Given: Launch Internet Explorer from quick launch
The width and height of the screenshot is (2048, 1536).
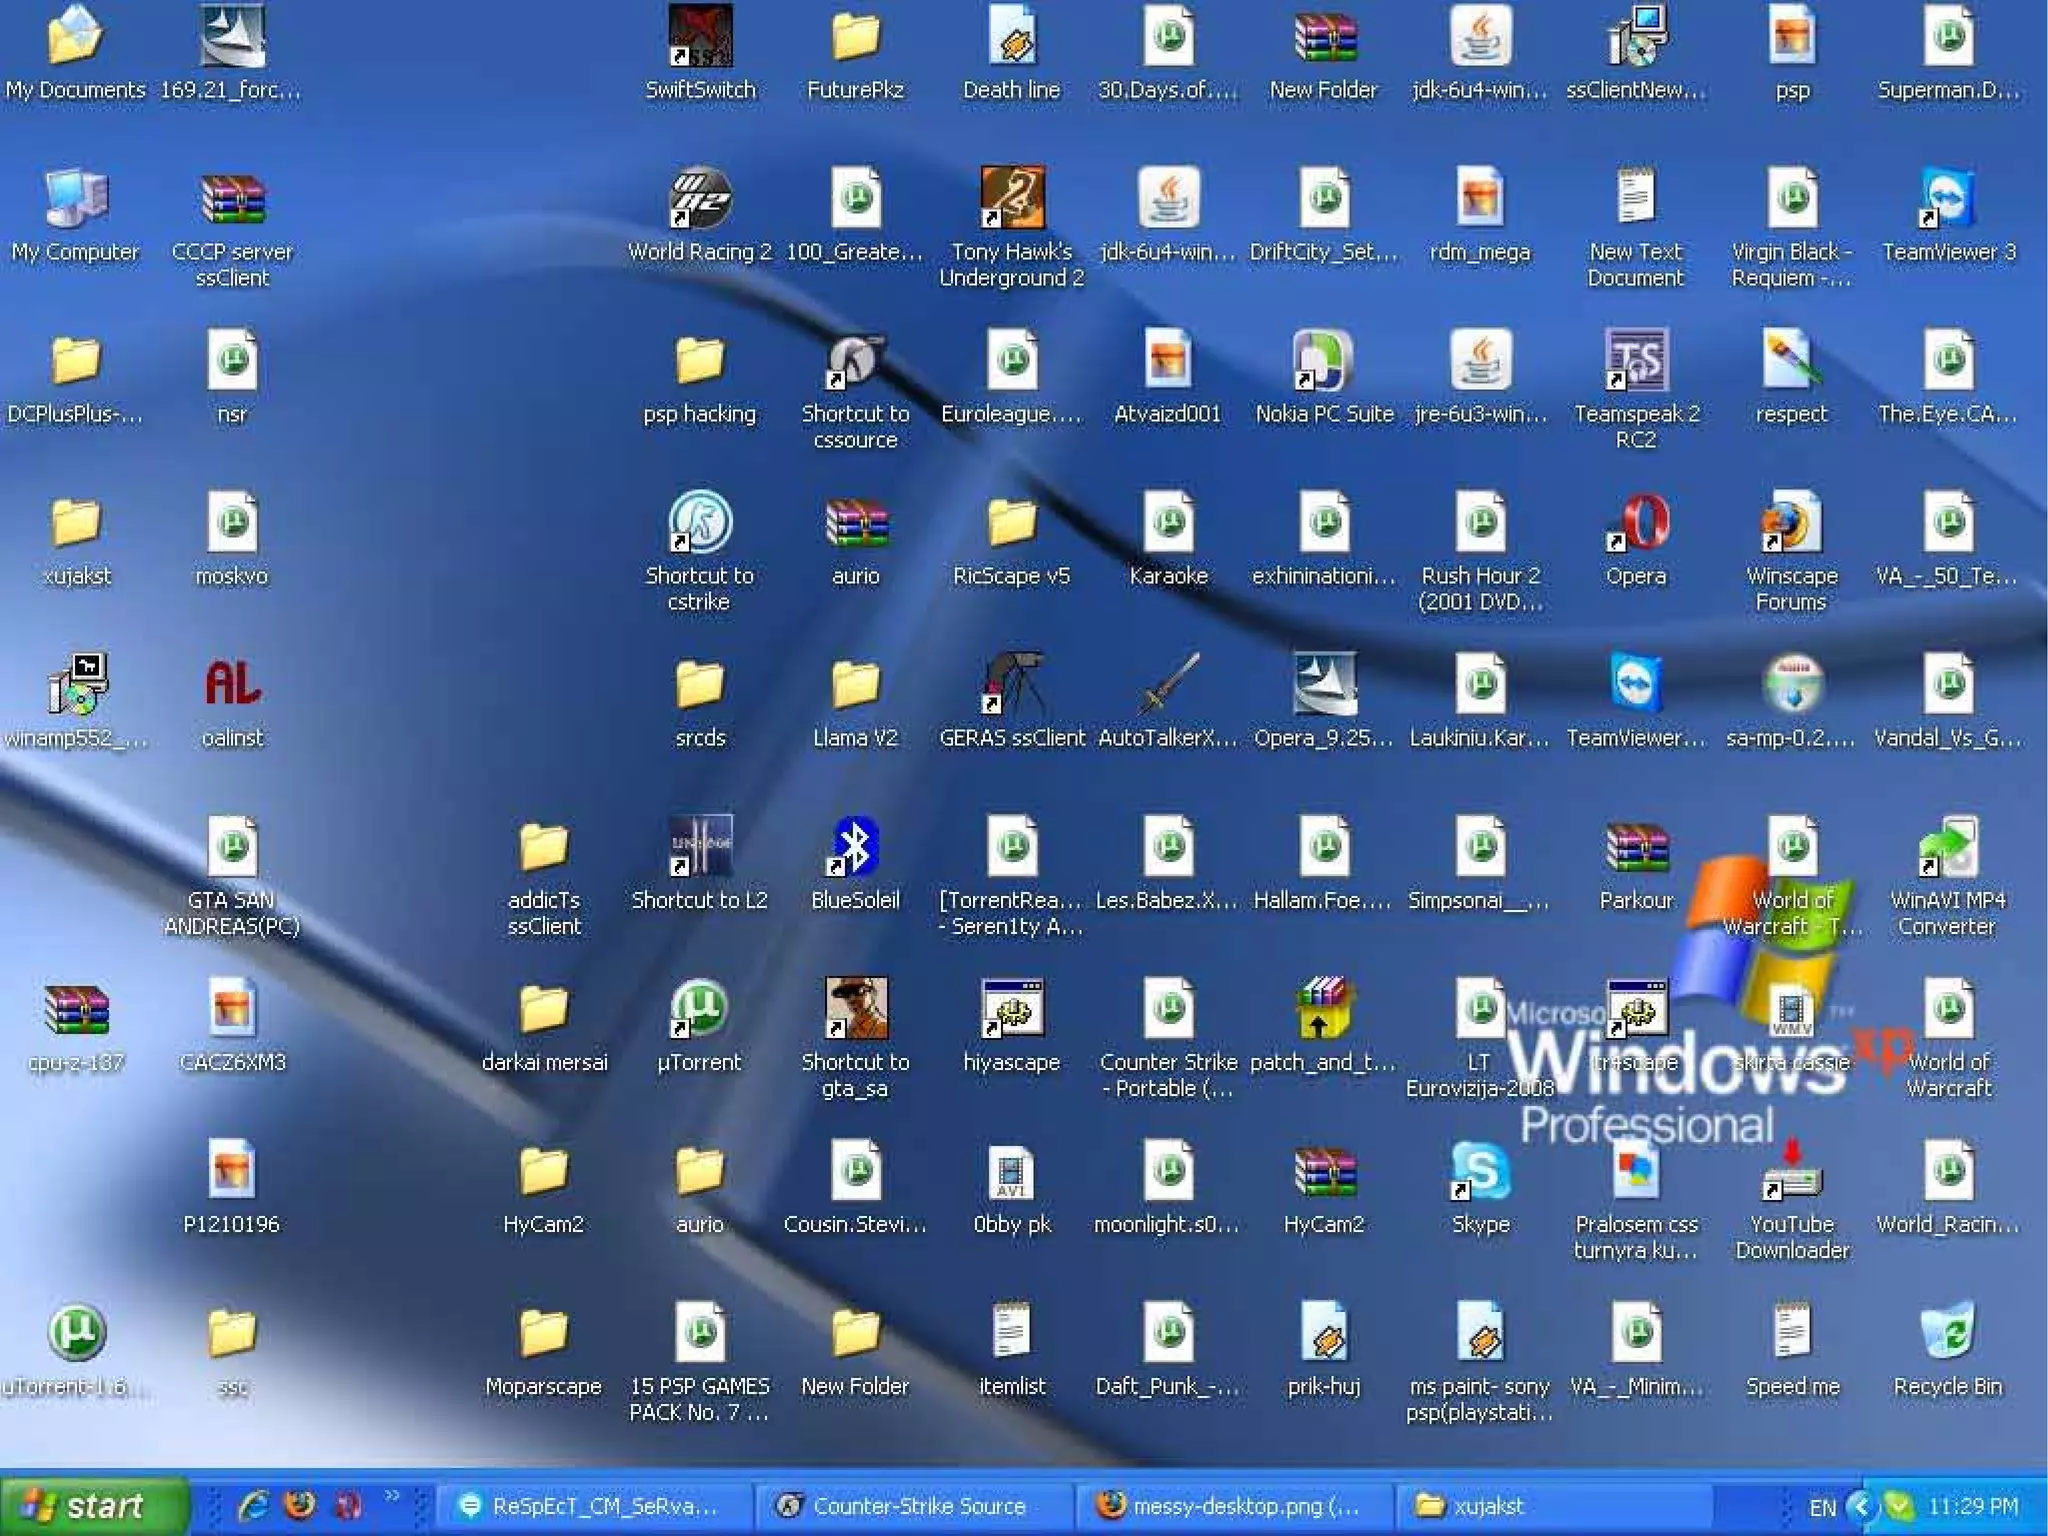Looking at the screenshot, I should point(253,1505).
